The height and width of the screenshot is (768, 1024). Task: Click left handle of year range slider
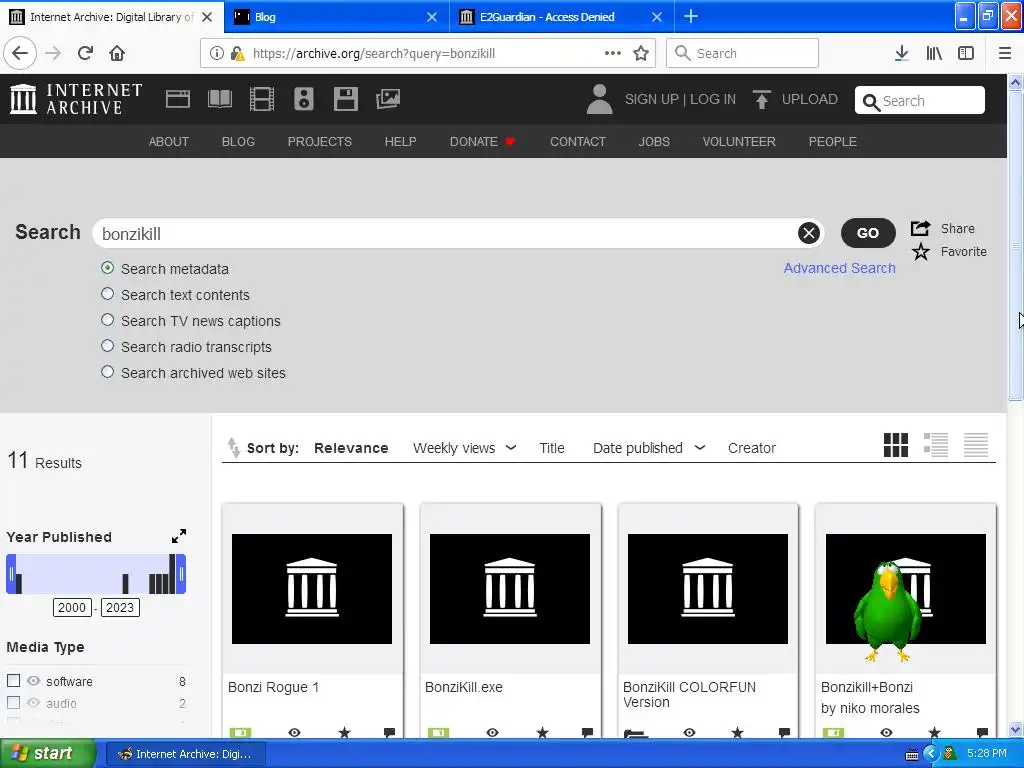click(11, 574)
